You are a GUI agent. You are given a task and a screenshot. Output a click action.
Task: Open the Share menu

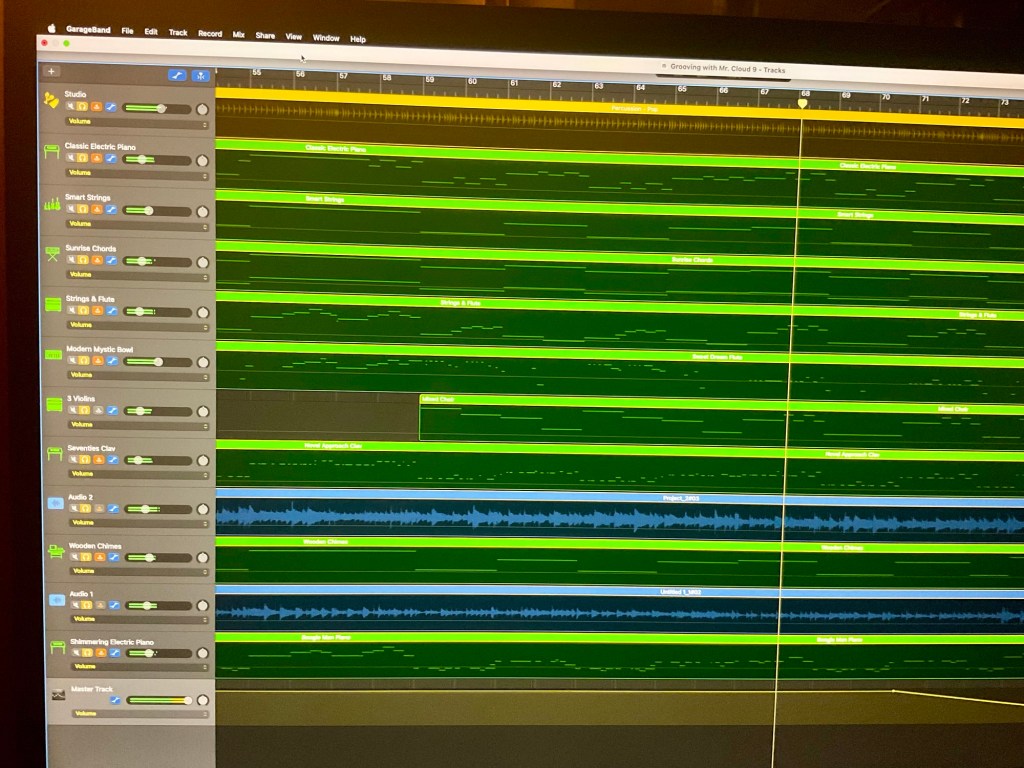(x=265, y=36)
